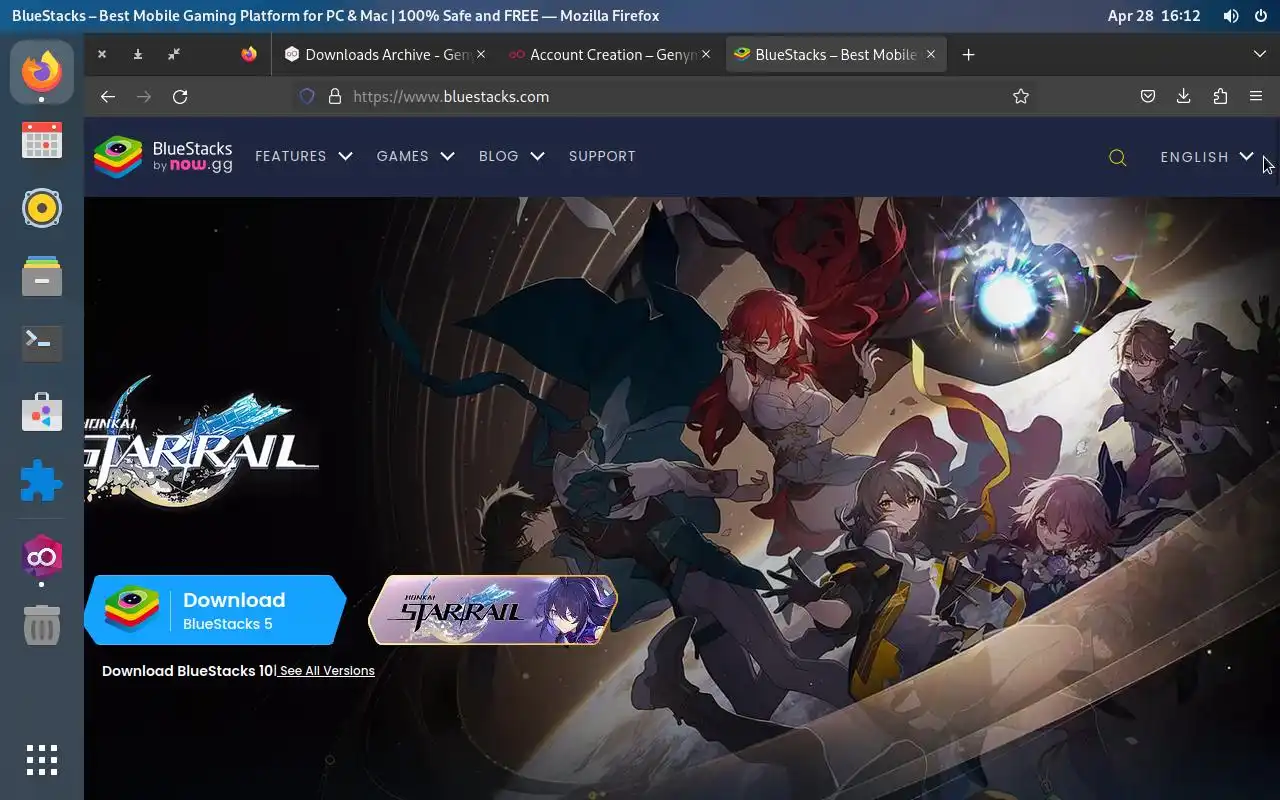
Task: Open the tracking protection shield icon
Action: tap(308, 97)
